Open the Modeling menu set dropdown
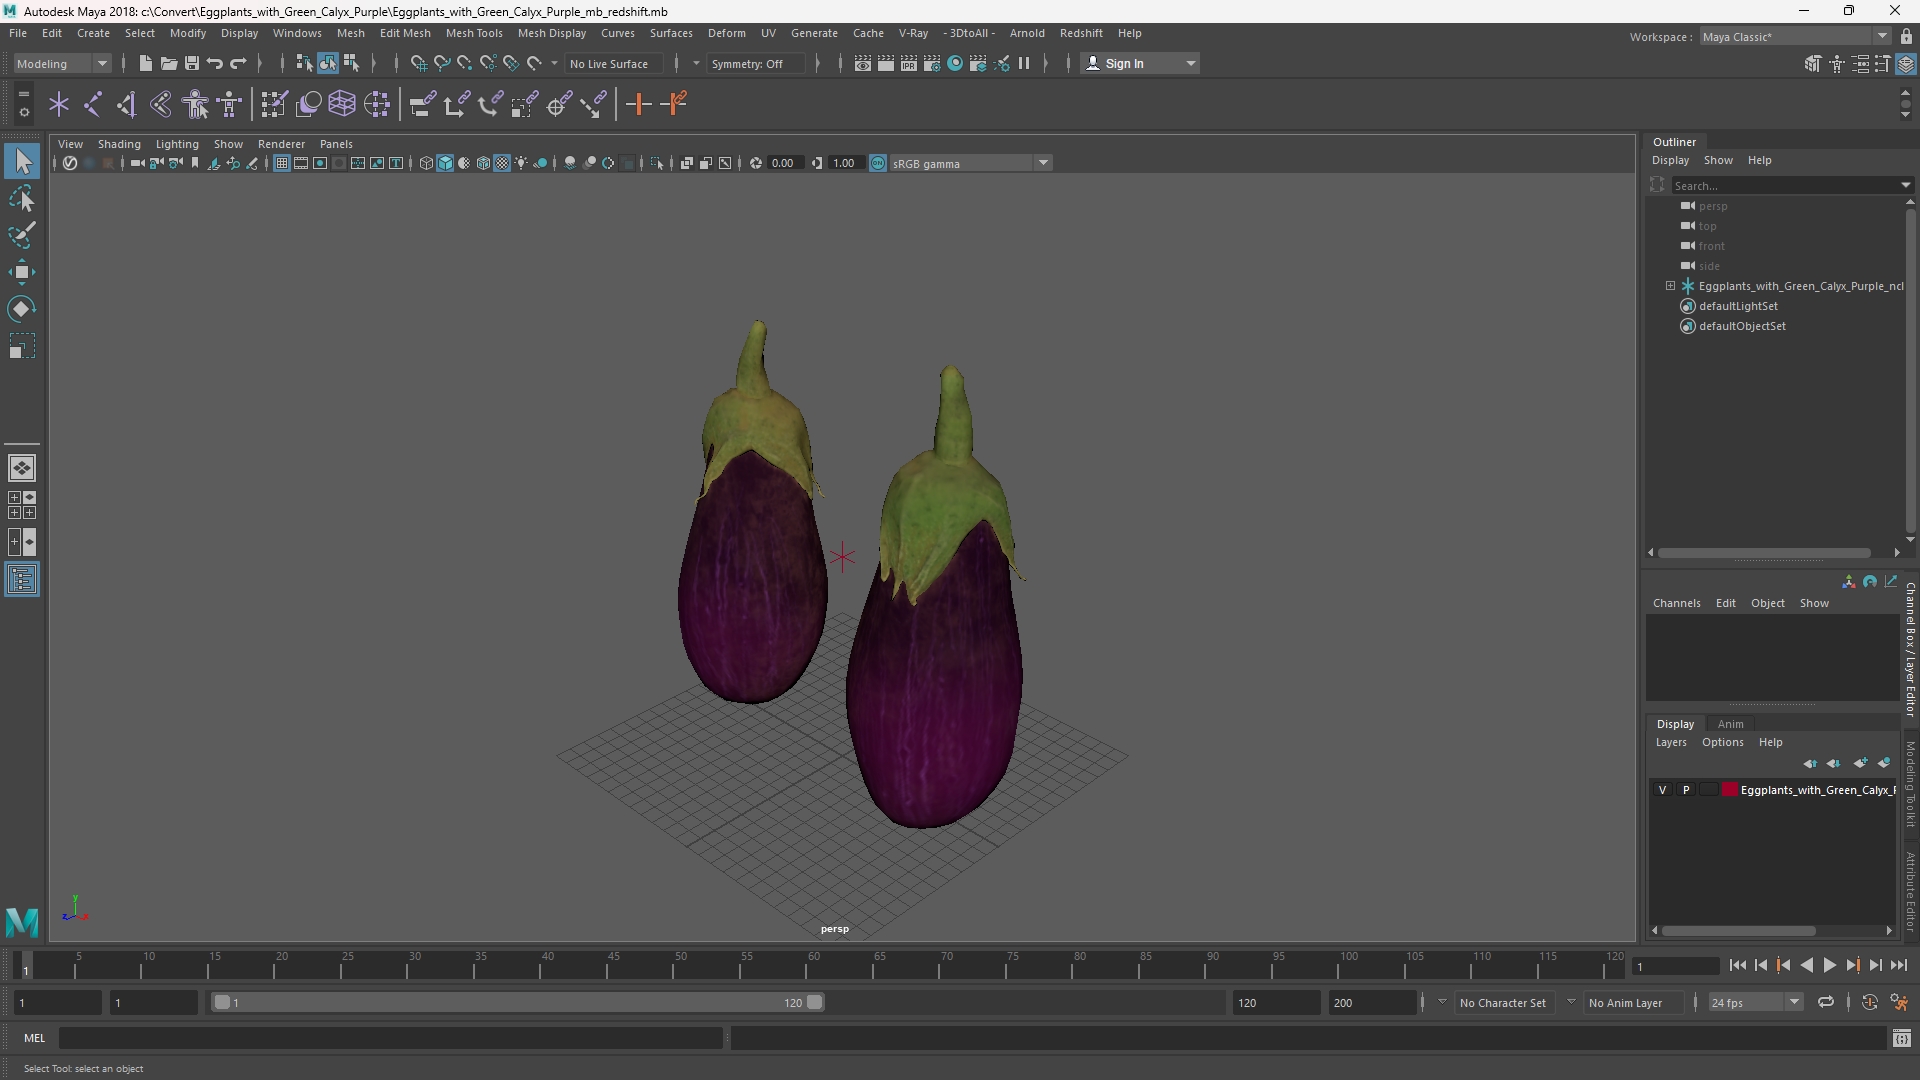This screenshot has height=1080, width=1920. coord(62,63)
